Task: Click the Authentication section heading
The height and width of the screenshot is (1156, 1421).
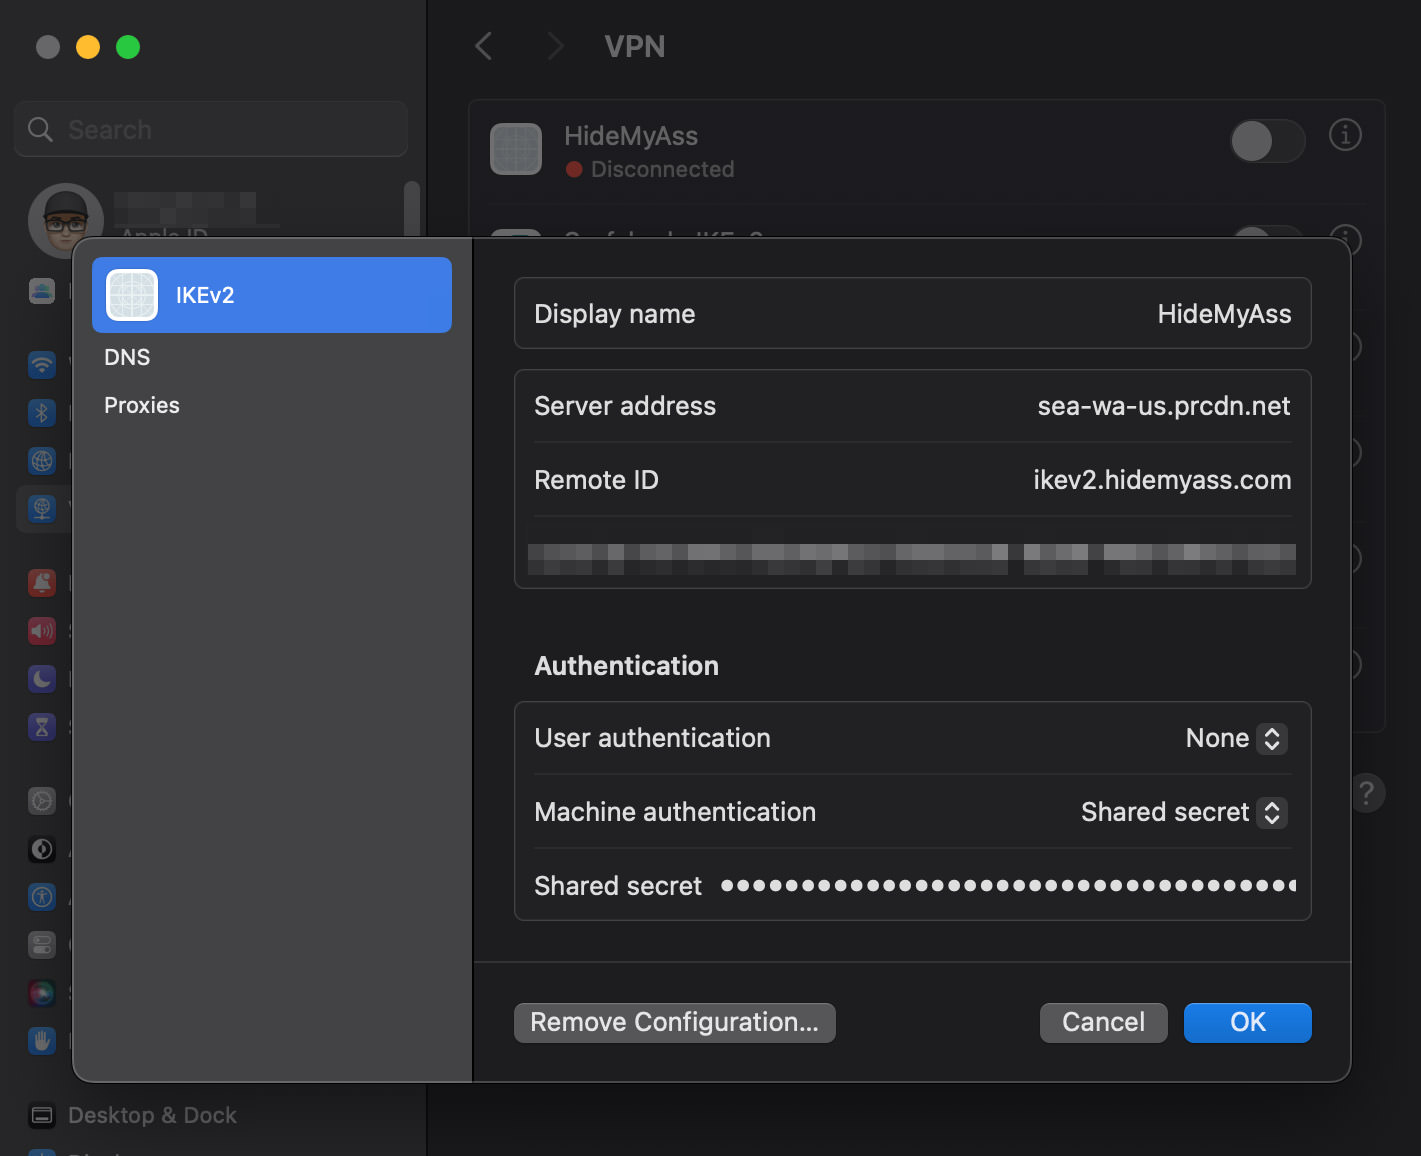Action: tap(627, 666)
